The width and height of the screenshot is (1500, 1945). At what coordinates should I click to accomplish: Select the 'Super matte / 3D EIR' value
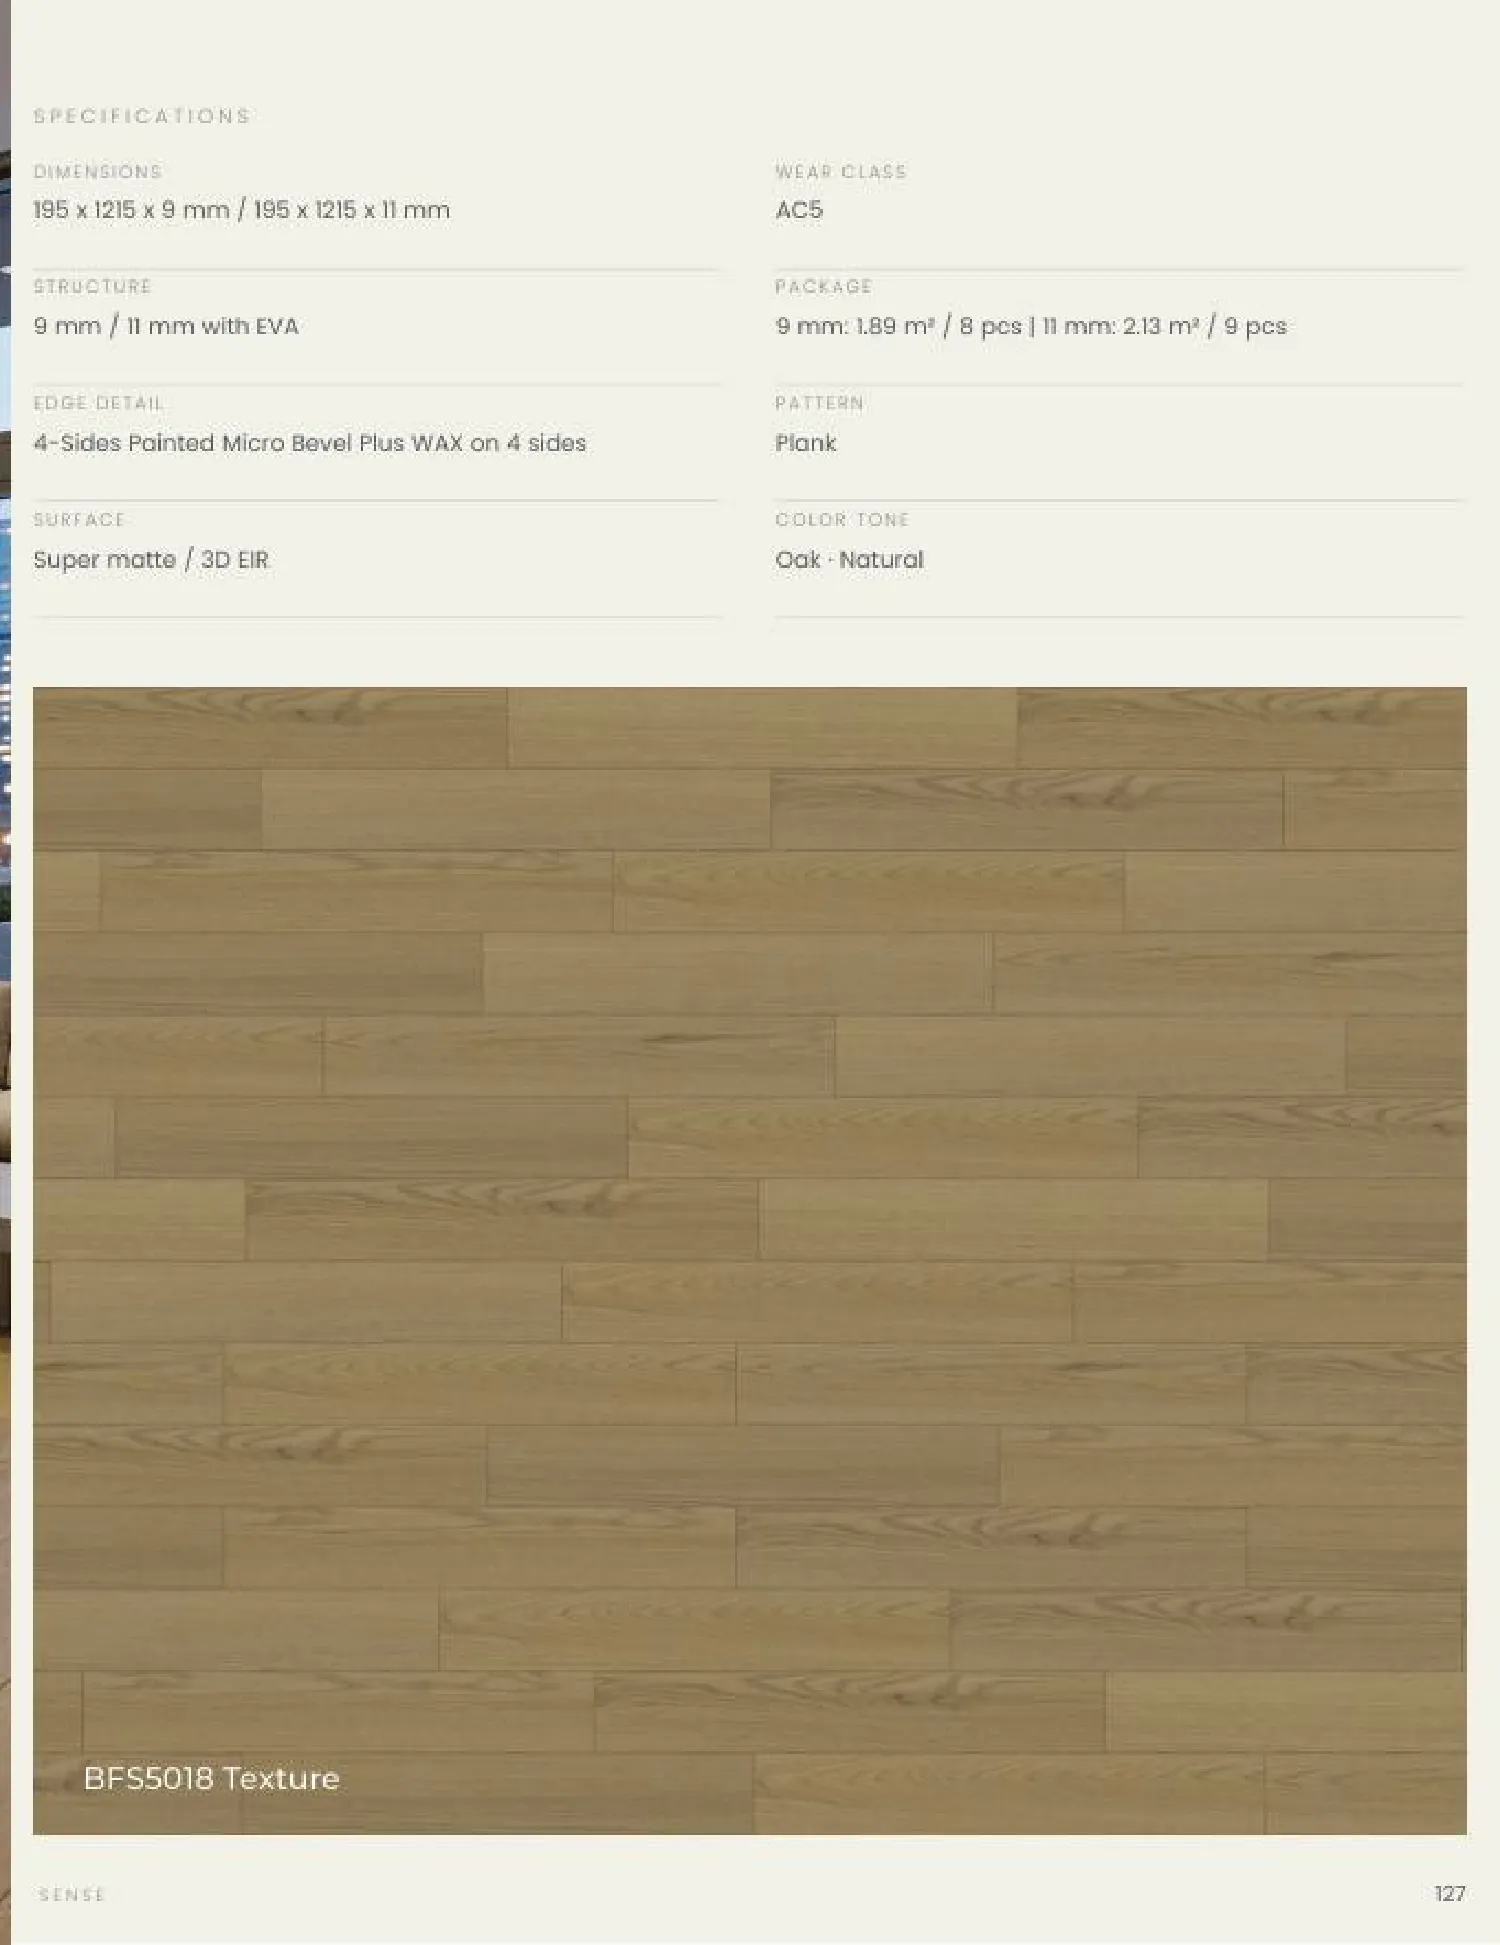151,560
